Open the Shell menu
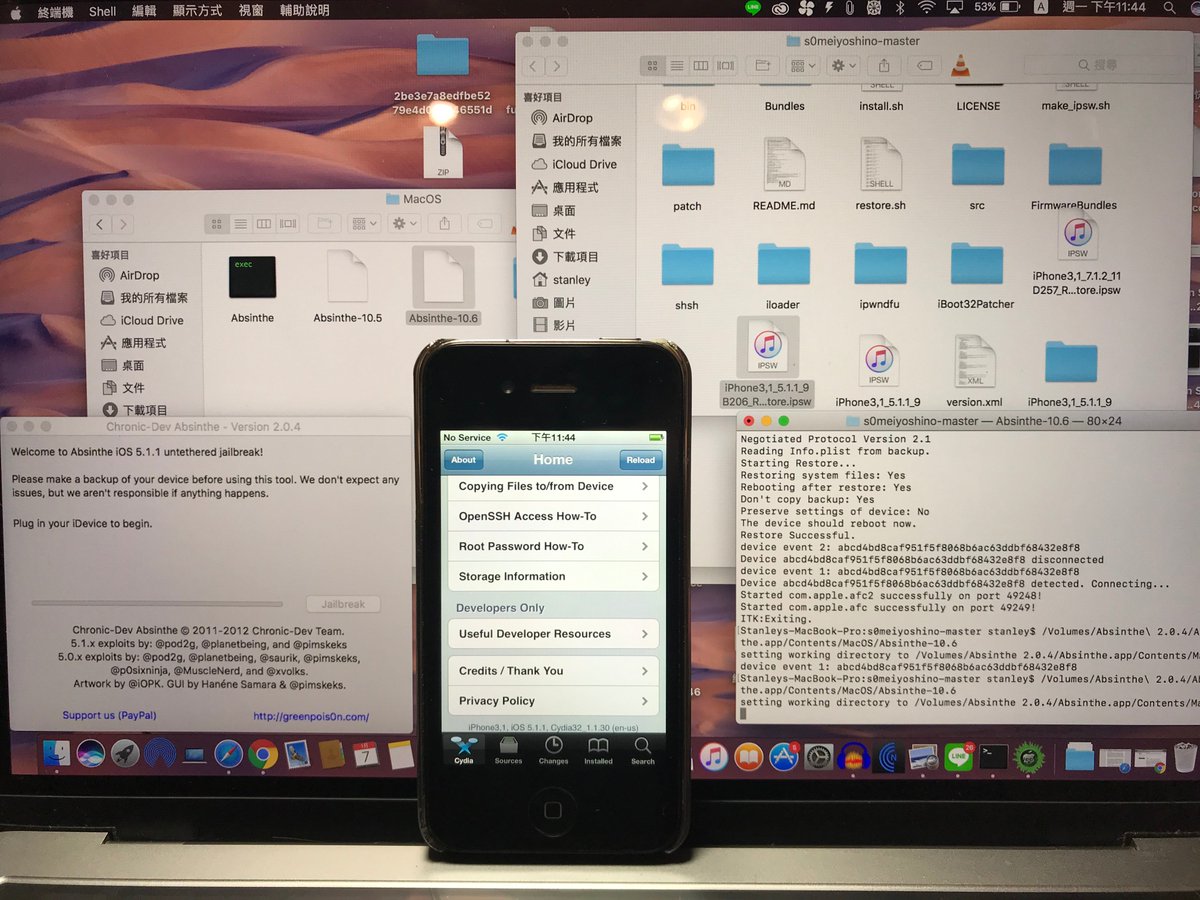The height and width of the screenshot is (900, 1200). (x=102, y=11)
